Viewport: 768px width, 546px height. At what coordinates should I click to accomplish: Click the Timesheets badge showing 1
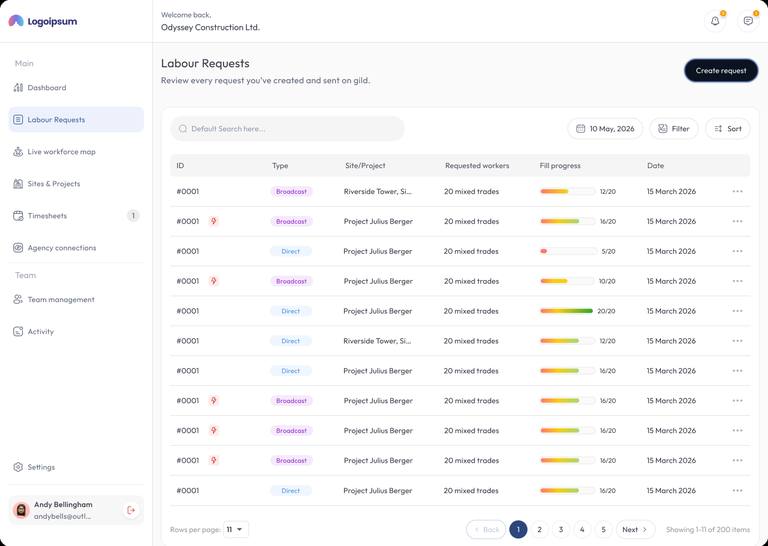133,215
